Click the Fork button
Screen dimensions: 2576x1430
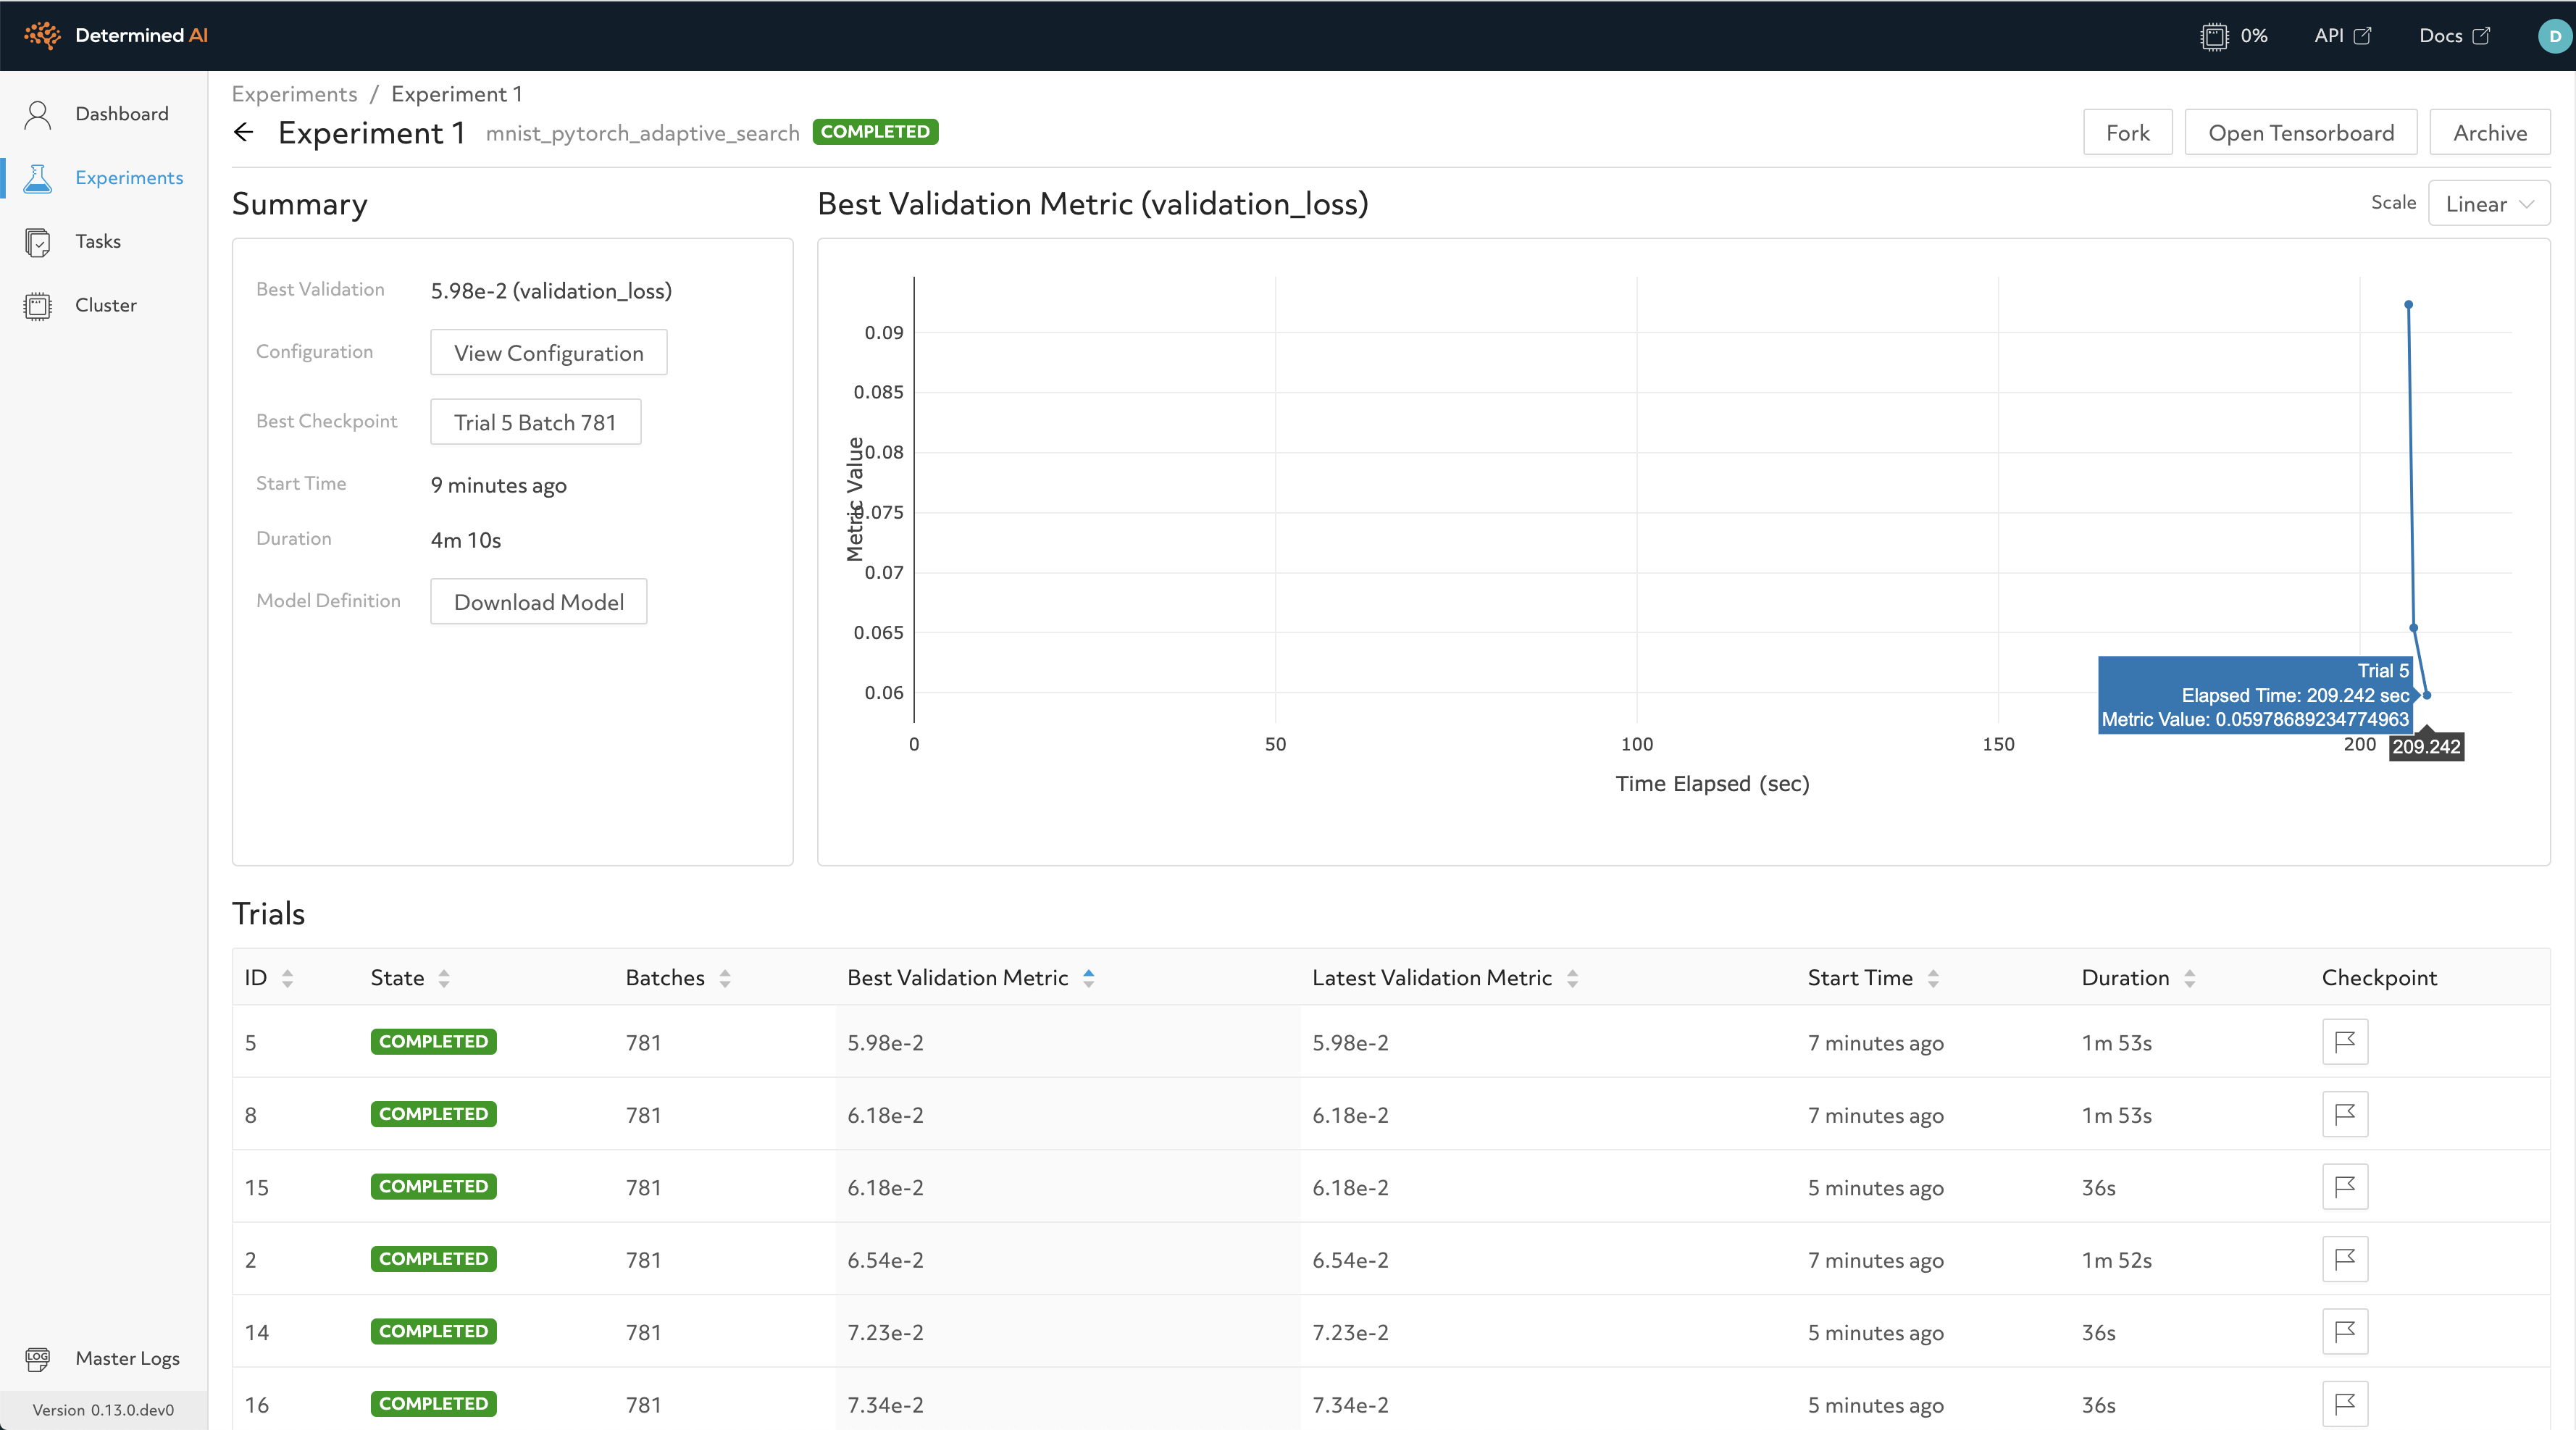[2127, 132]
